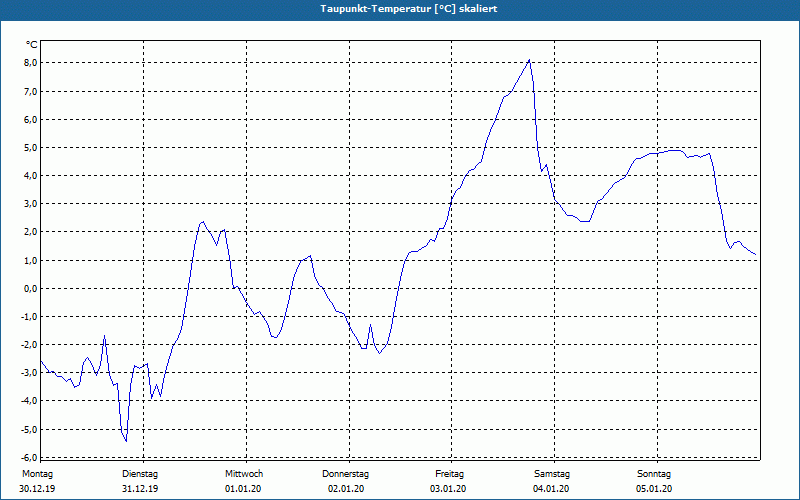Click the date 31.12.19
The height and width of the screenshot is (500, 800).
click(140, 489)
